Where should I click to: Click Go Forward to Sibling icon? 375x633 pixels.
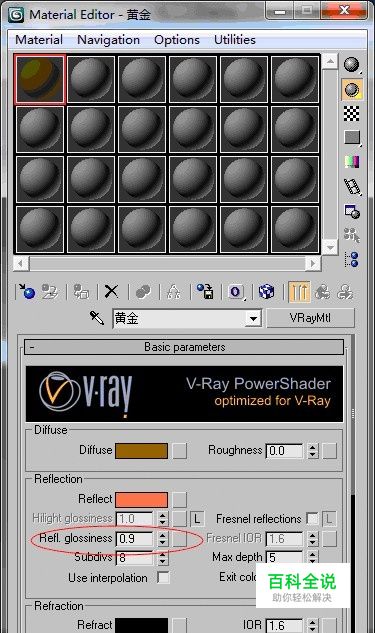pos(346,291)
